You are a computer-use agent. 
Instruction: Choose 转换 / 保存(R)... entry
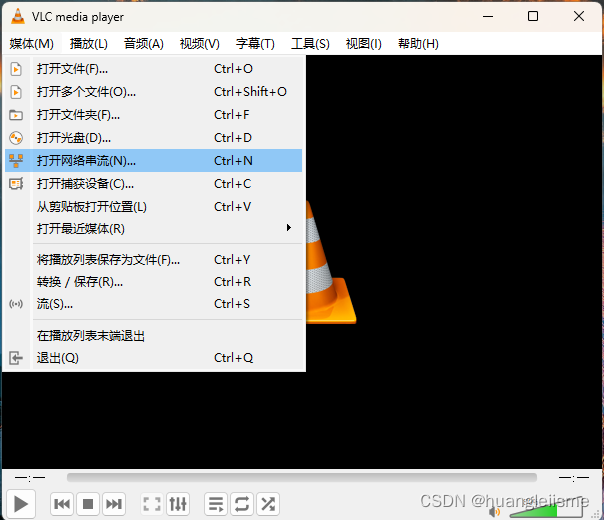[153, 282]
